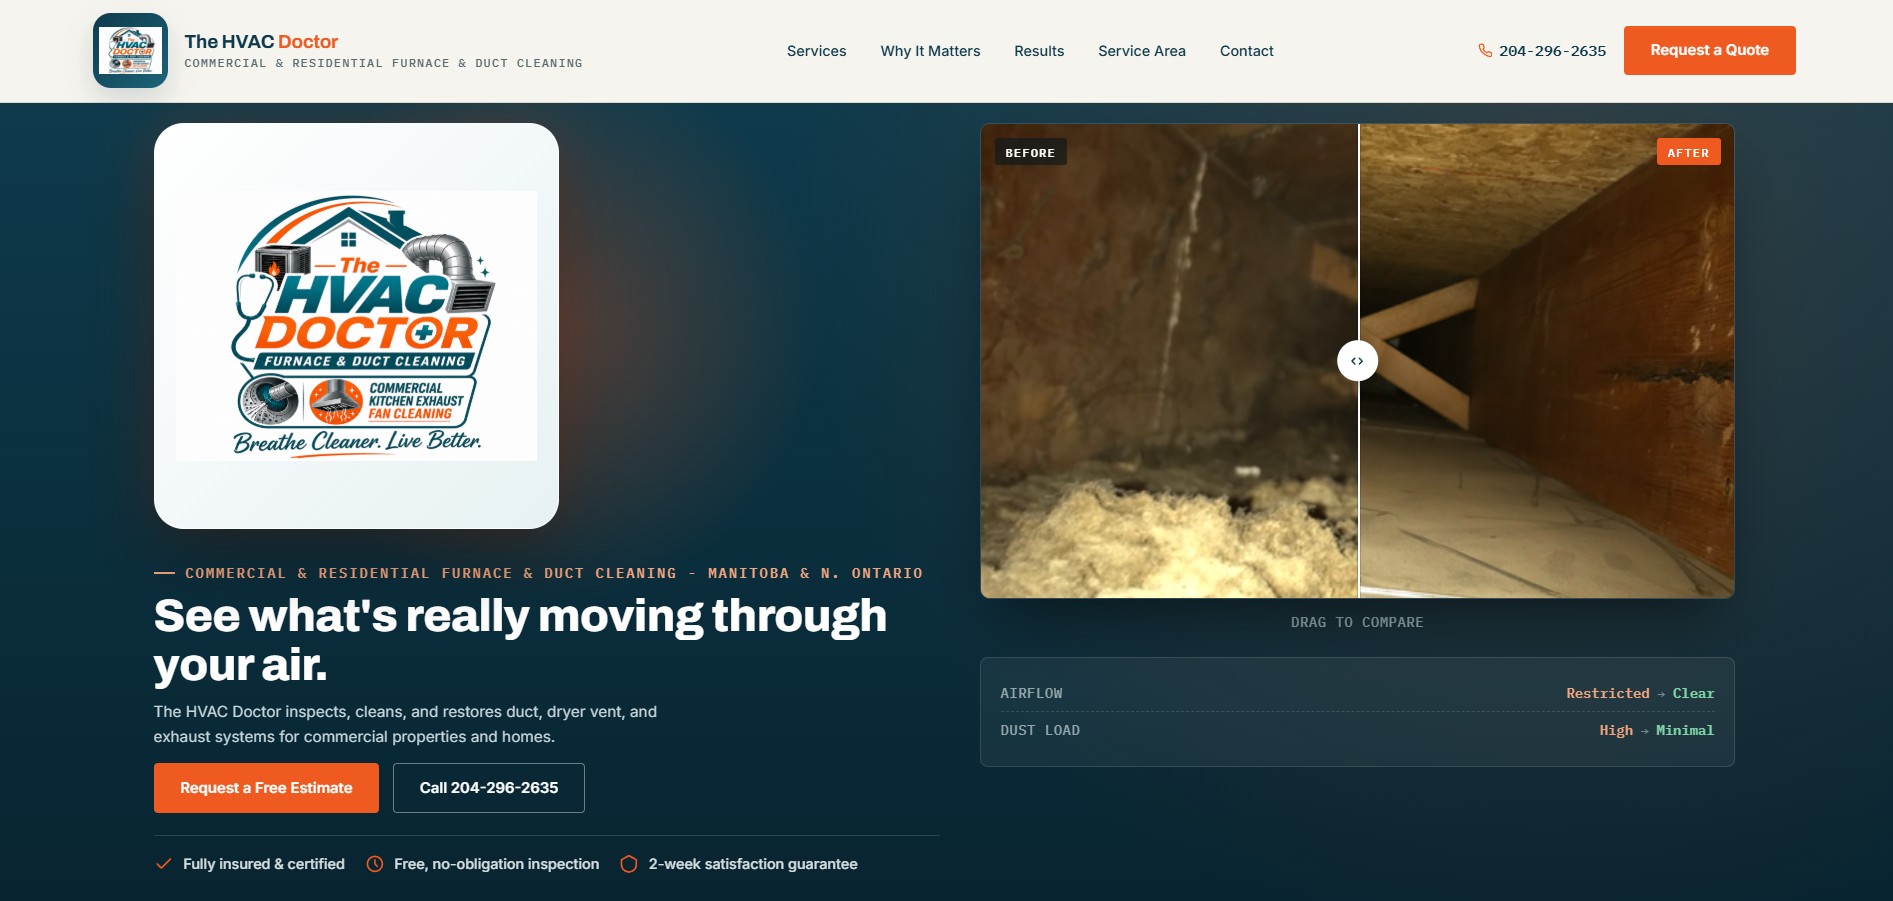The image size is (1893, 901).
Task: Click the Restricted → Clear value
Action: (1640, 693)
